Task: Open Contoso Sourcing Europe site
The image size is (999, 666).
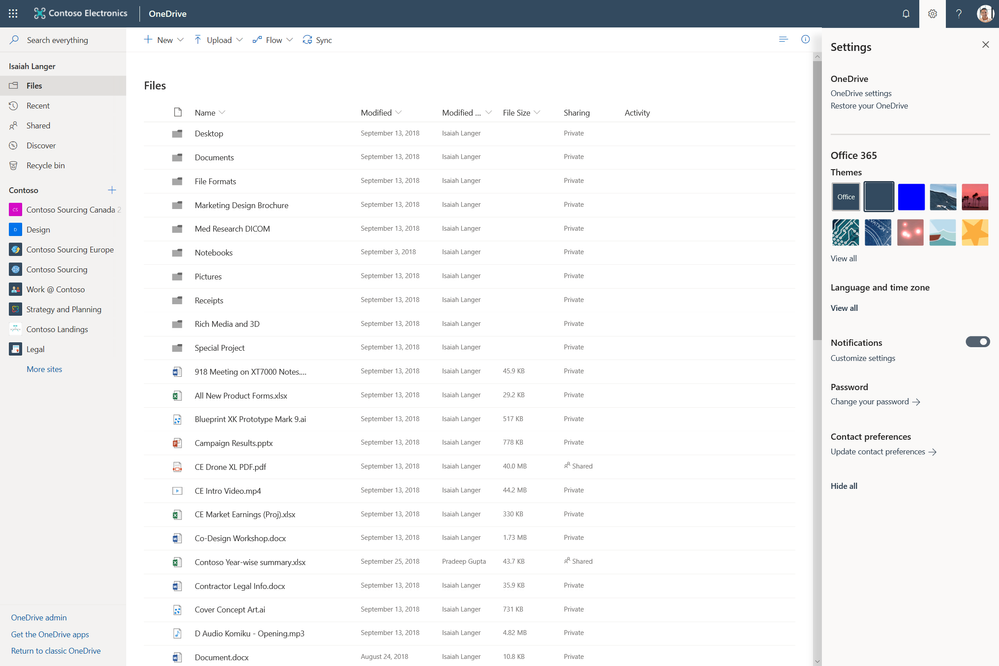Action: [x=63, y=249]
